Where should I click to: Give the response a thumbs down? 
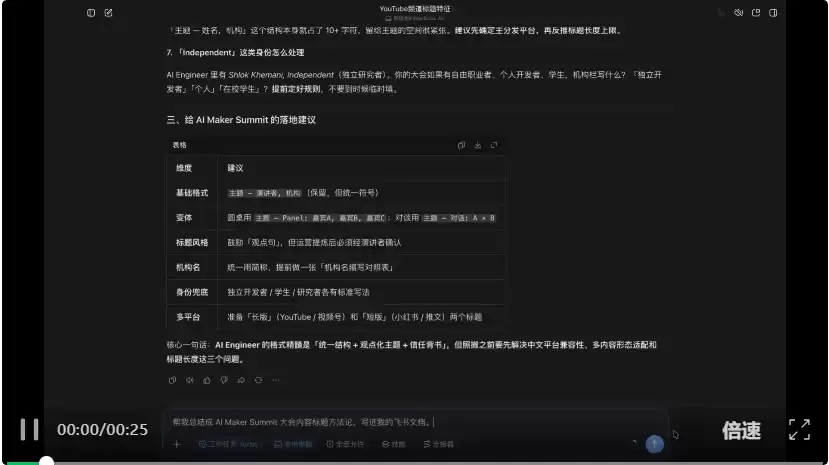tap(224, 380)
